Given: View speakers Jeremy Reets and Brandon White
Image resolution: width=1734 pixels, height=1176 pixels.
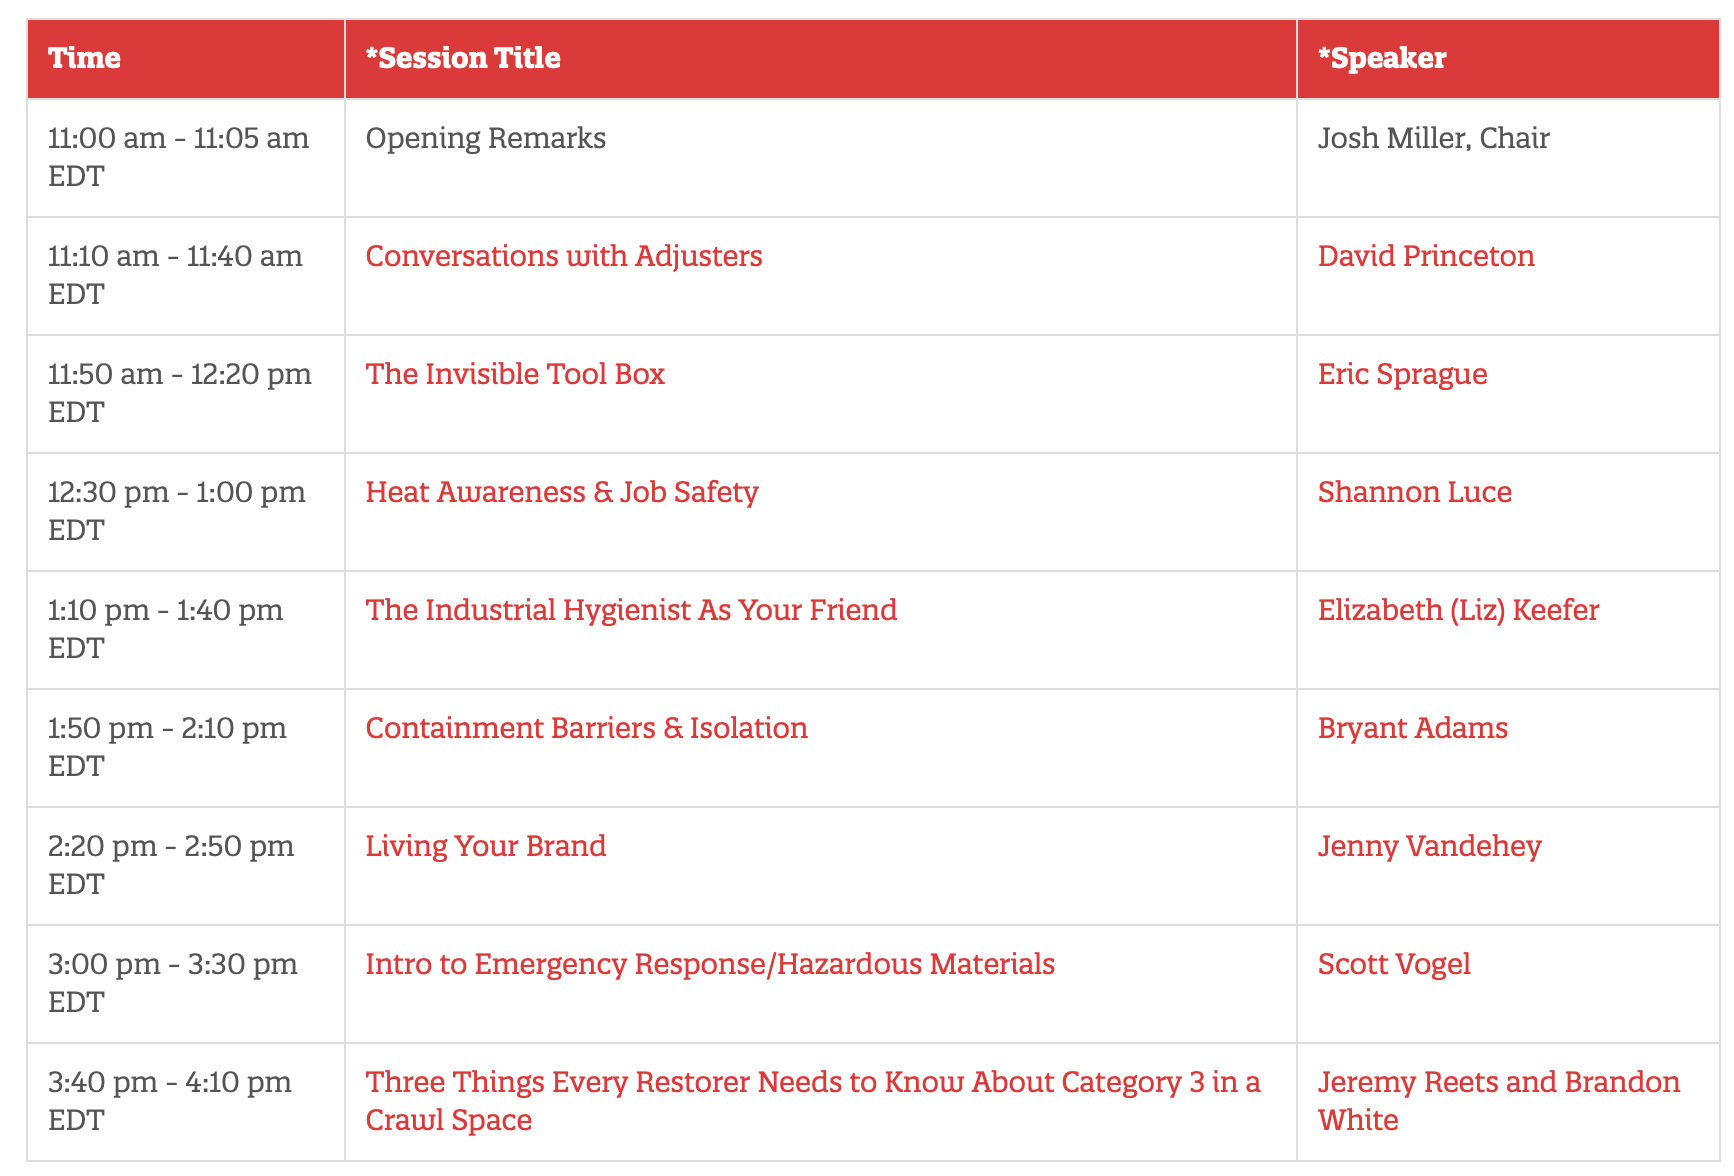Looking at the screenshot, I should click(x=1499, y=1100).
